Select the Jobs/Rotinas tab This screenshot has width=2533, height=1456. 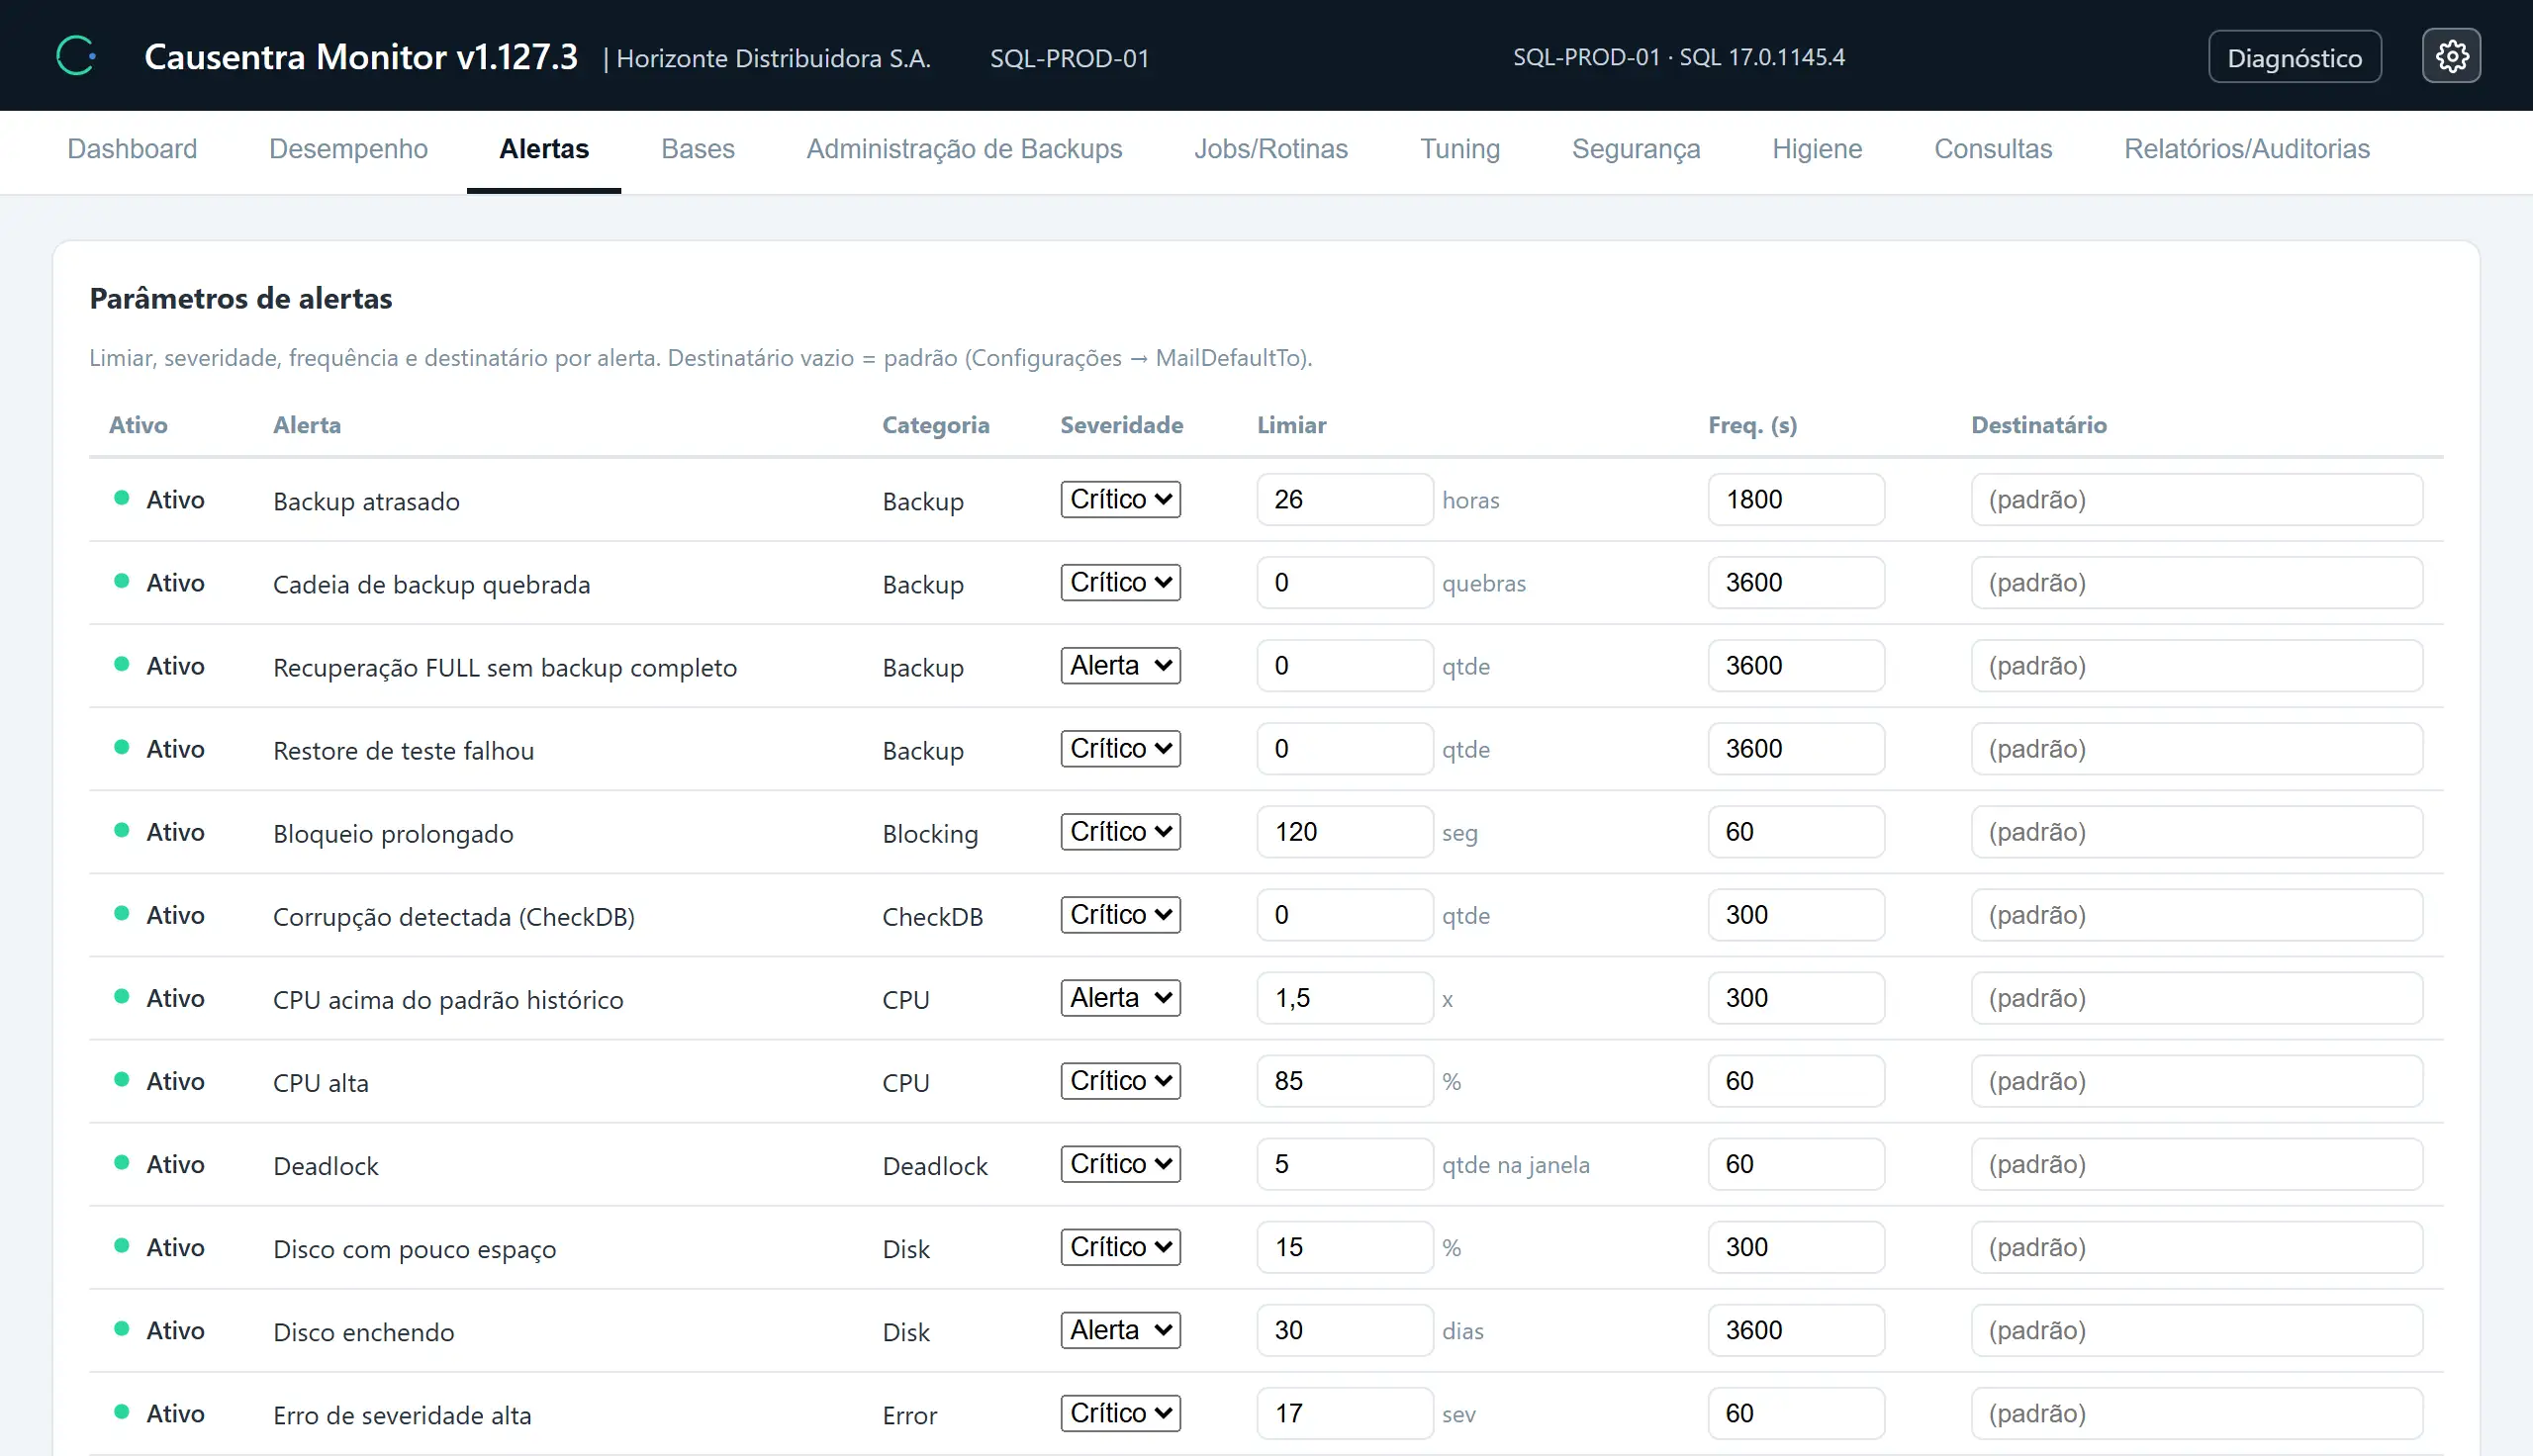tap(1271, 149)
